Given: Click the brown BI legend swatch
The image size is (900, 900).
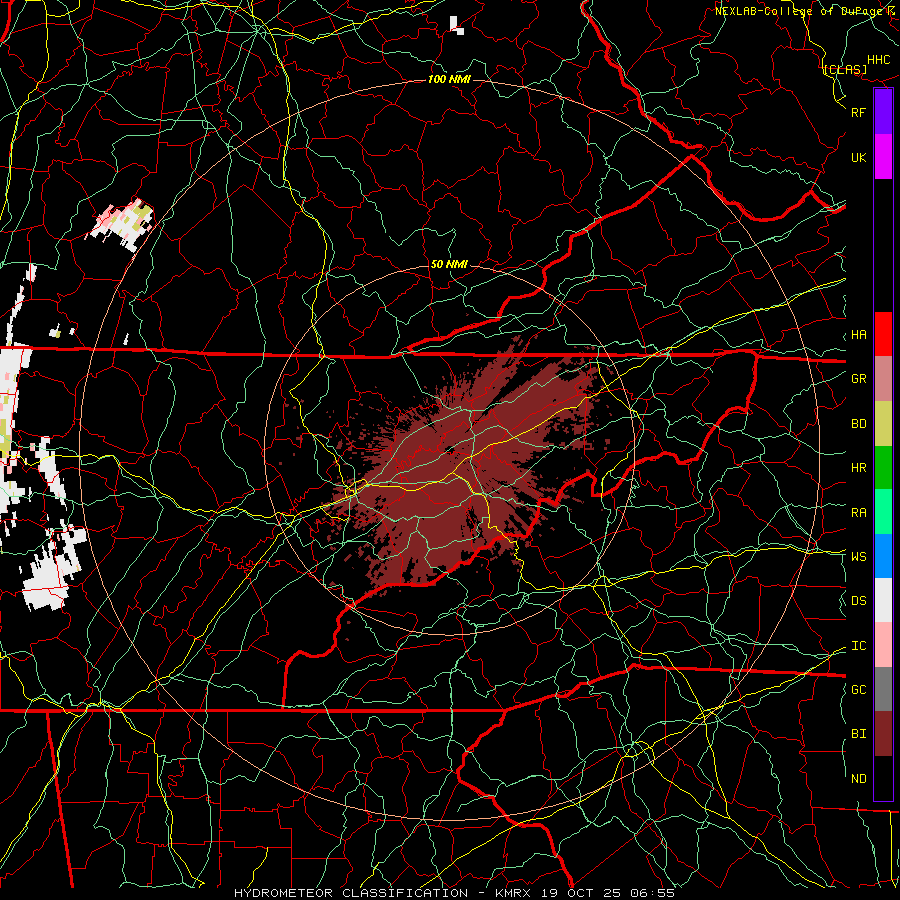Looking at the screenshot, I should point(883,734).
